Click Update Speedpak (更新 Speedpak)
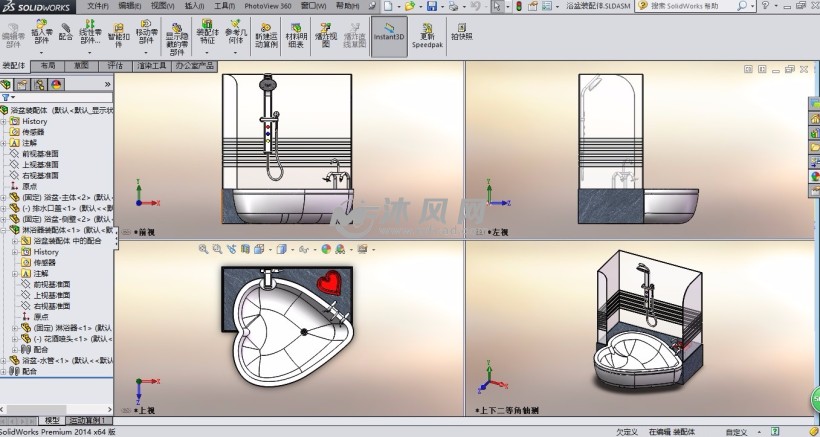The image size is (820, 437). pos(427,36)
